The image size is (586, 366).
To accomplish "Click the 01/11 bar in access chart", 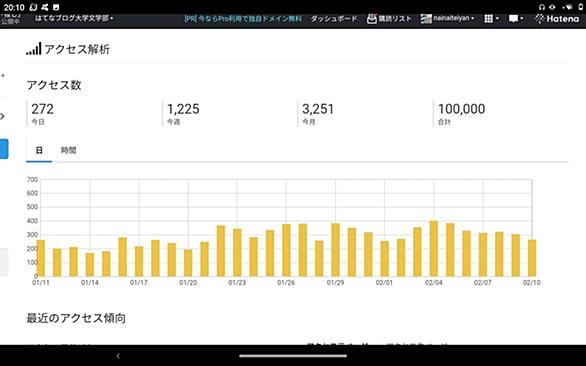I will coord(41,258).
